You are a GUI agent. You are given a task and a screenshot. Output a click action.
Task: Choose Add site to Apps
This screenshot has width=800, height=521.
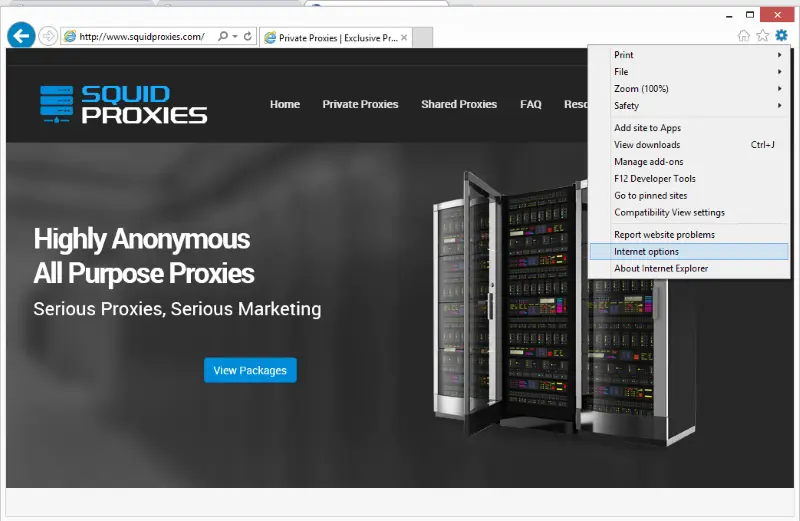689,128
